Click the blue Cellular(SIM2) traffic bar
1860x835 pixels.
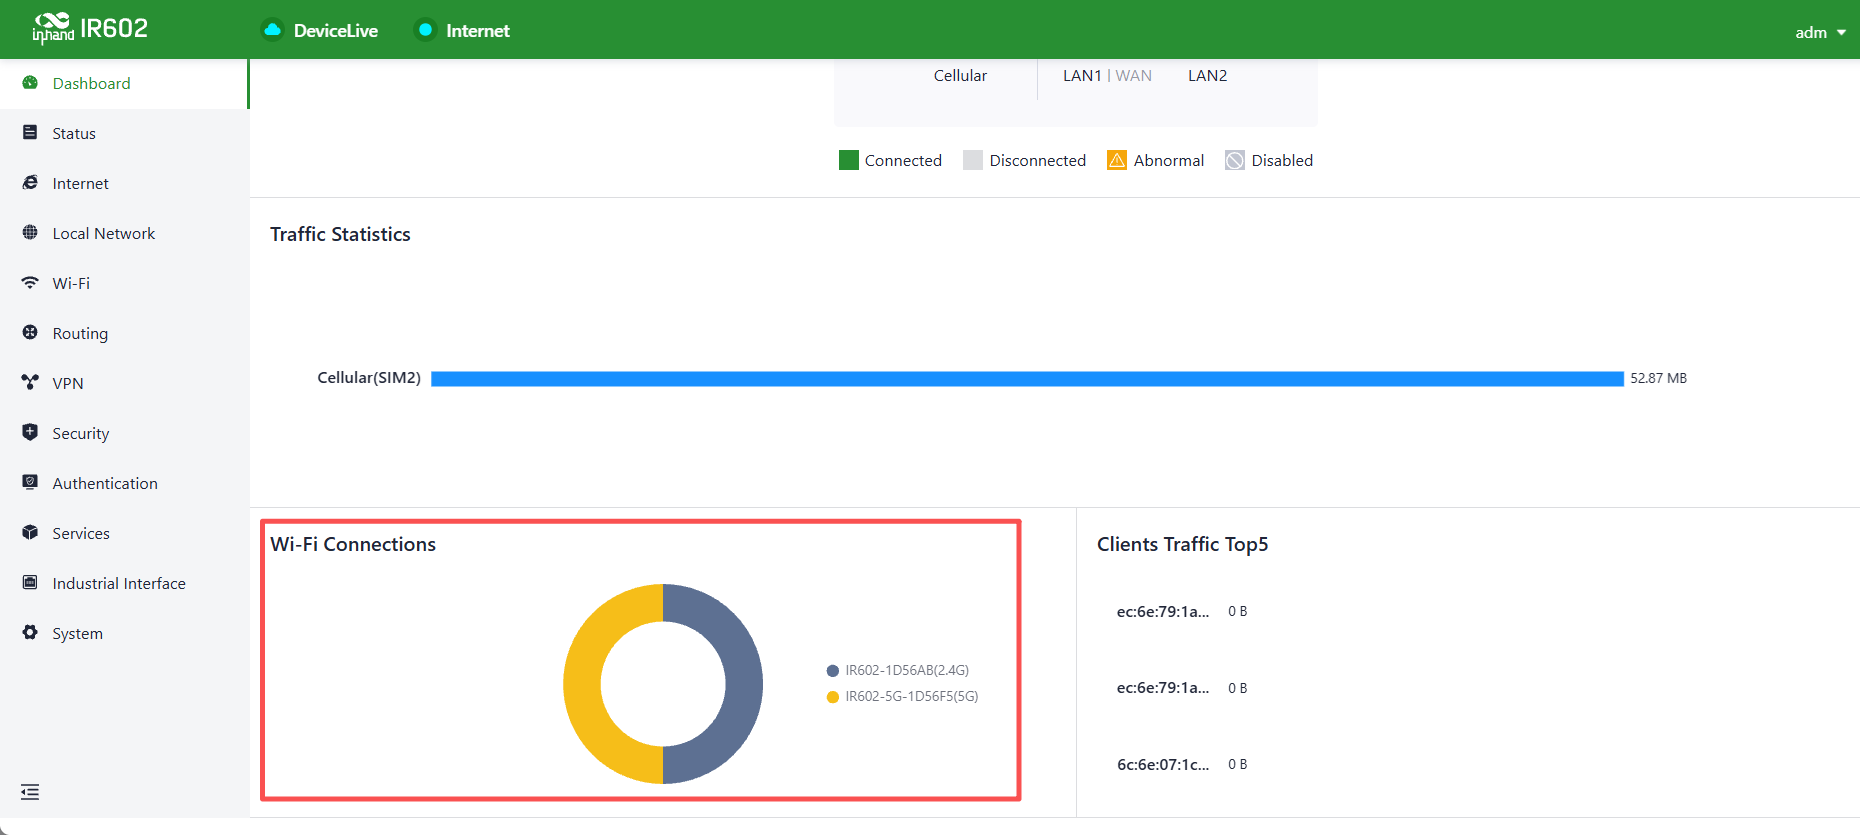[1027, 378]
